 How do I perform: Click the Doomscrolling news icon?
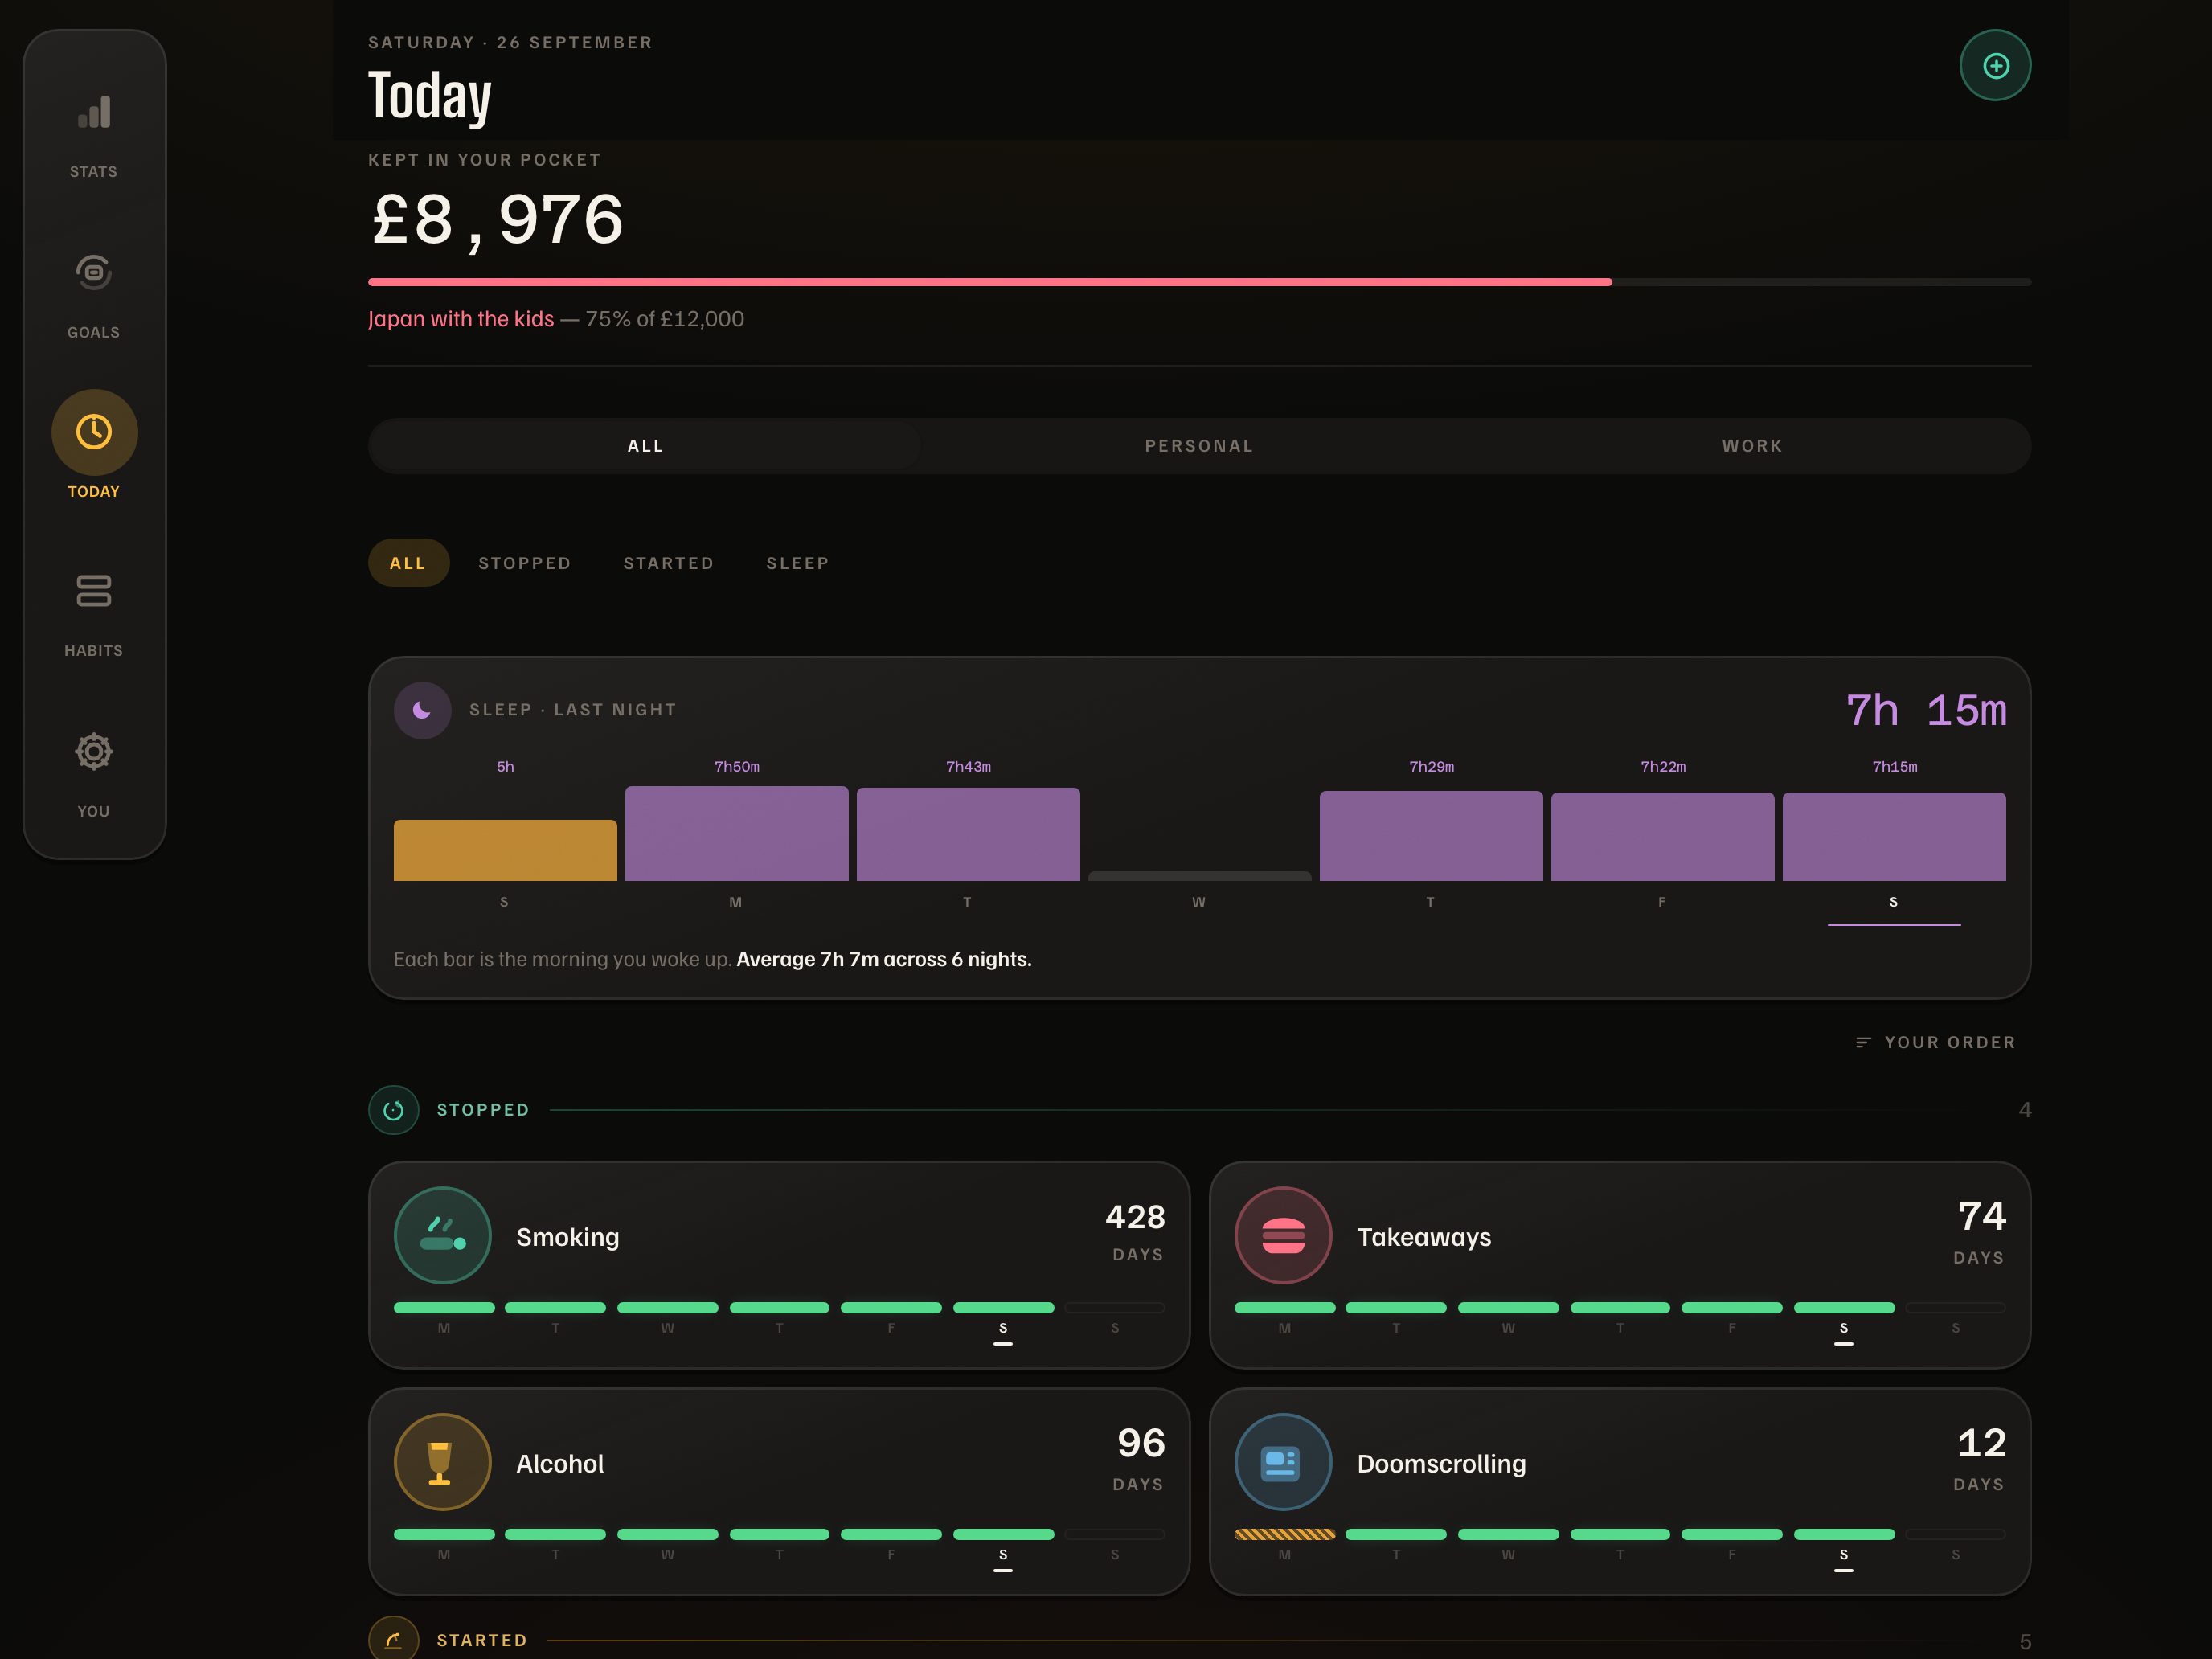(1283, 1462)
